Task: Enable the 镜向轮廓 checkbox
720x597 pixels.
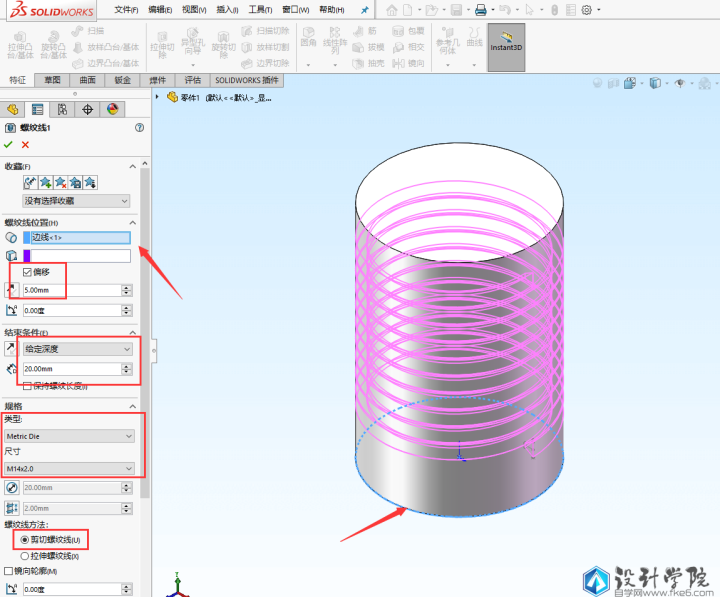Action: click(9, 571)
